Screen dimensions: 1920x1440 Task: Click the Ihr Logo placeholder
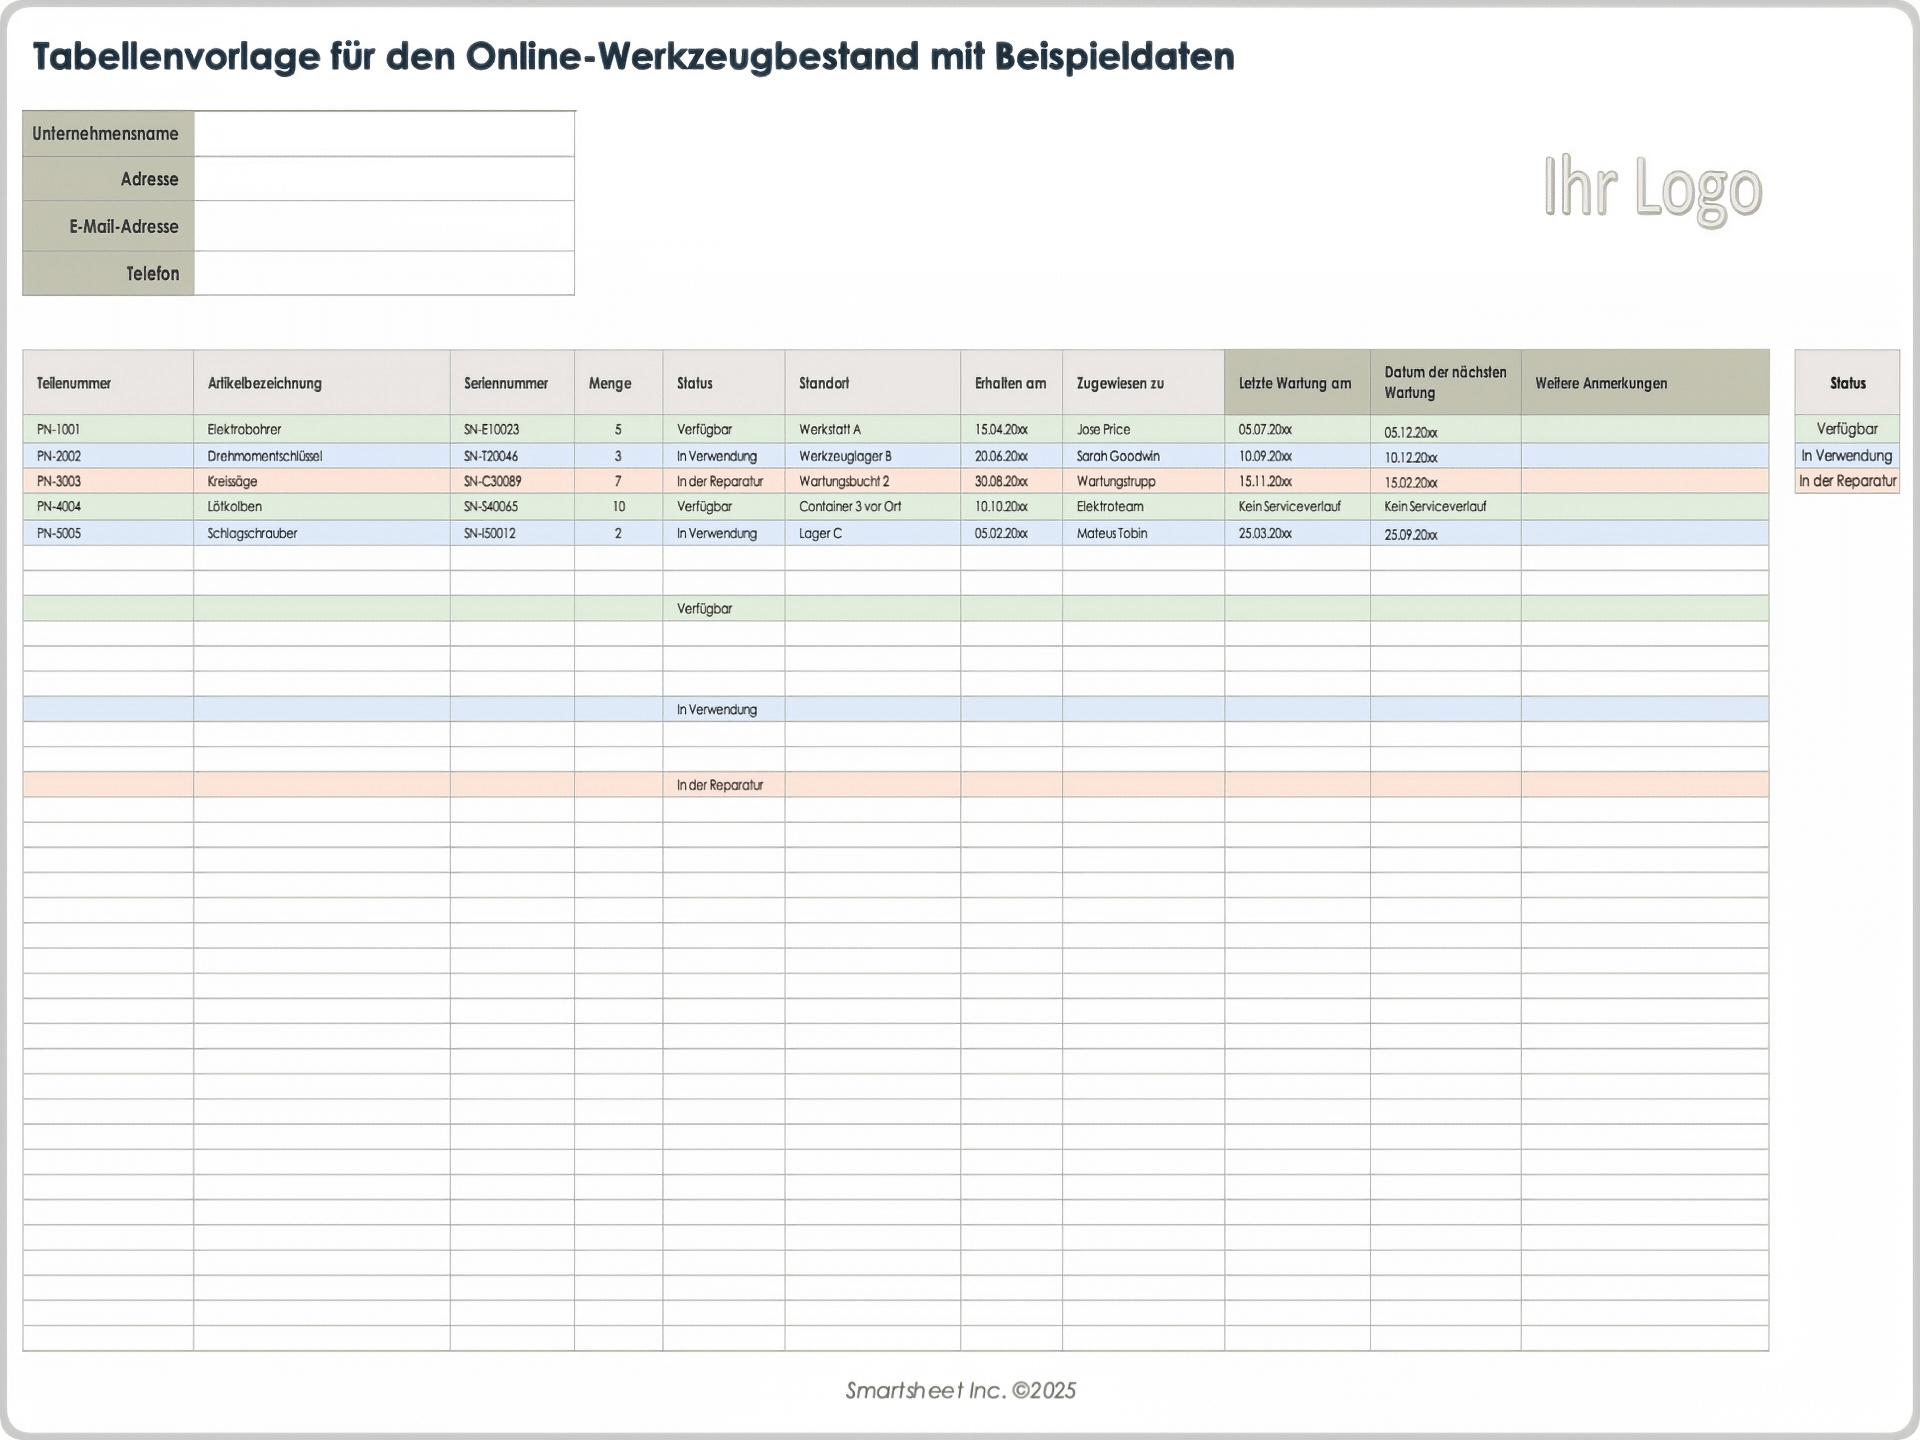1652,187
